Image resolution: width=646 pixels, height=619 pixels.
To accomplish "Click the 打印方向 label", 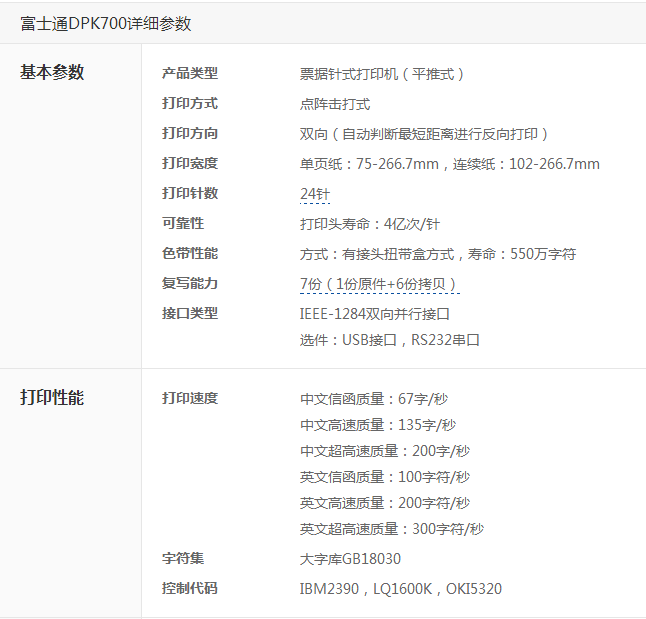I will [190, 133].
